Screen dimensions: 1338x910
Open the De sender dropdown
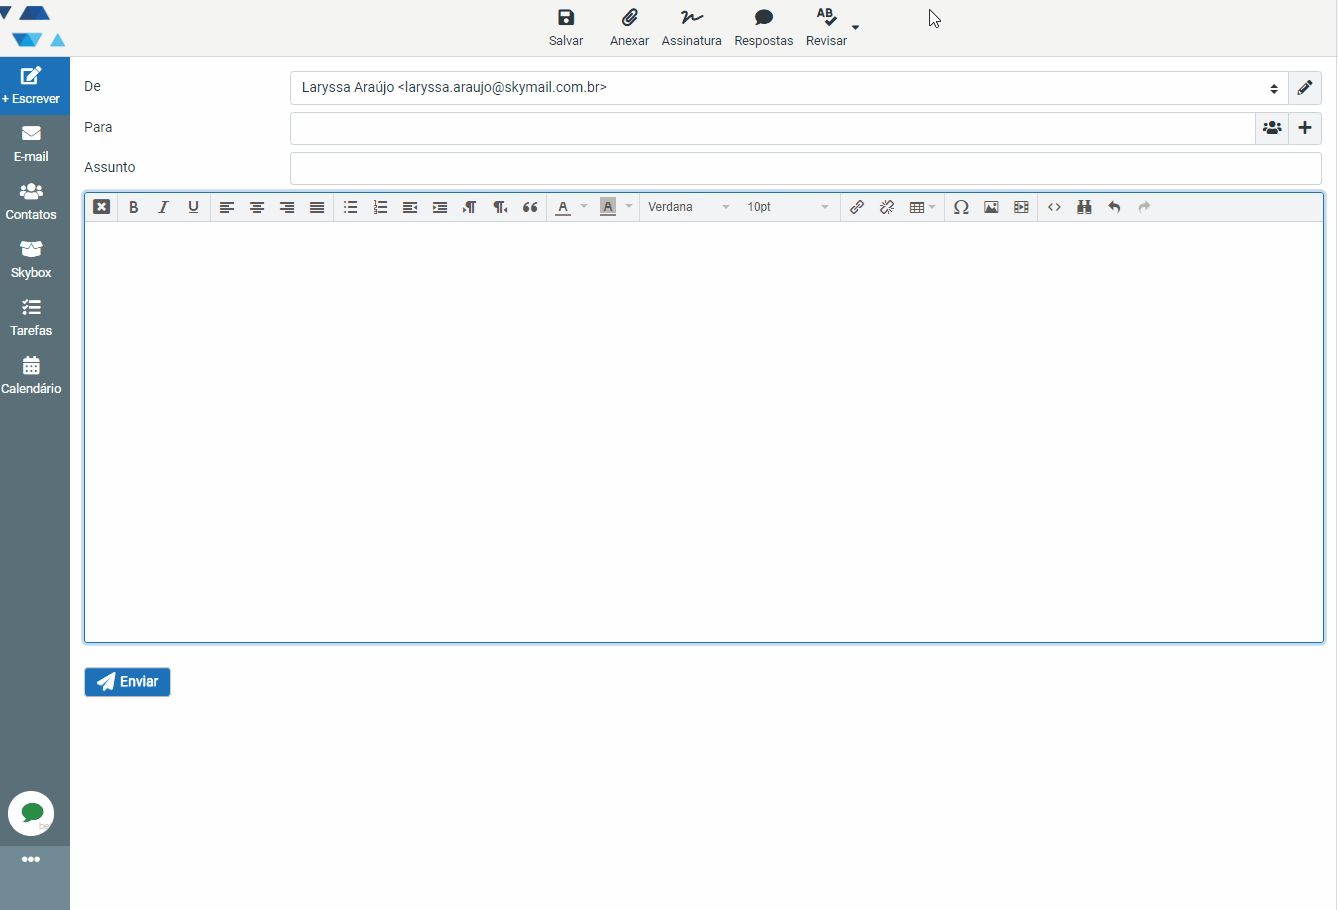[x=789, y=88]
